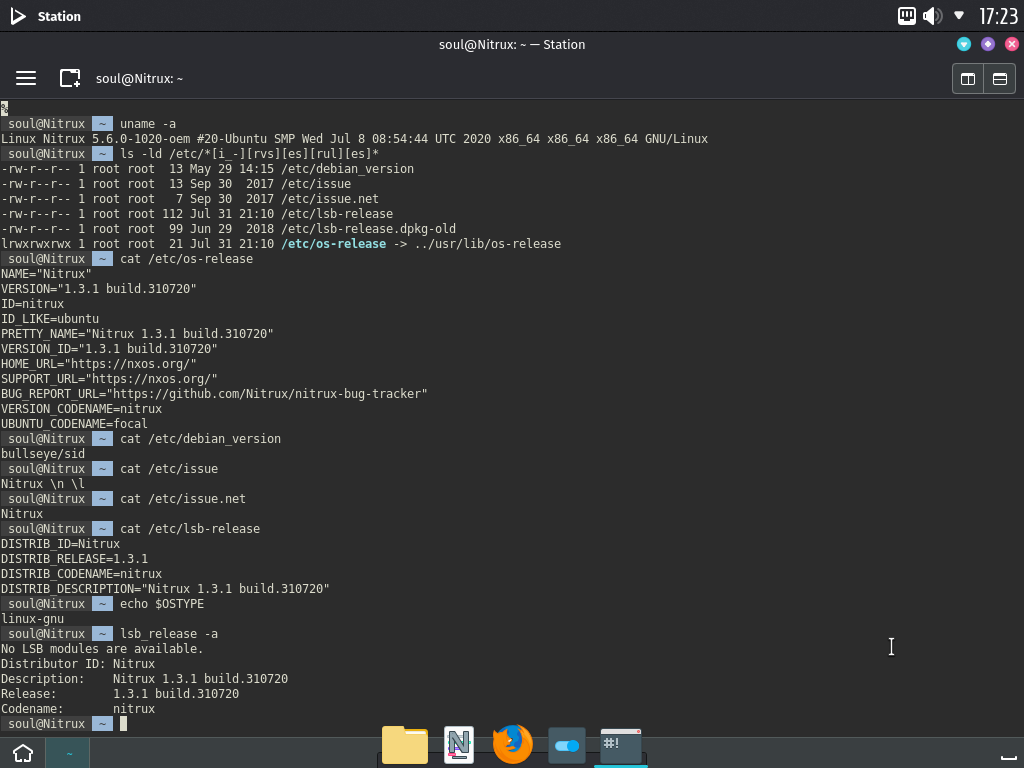Launch the Nota text editor dock icon
Screen dimensions: 1024x768
click(x=458, y=744)
